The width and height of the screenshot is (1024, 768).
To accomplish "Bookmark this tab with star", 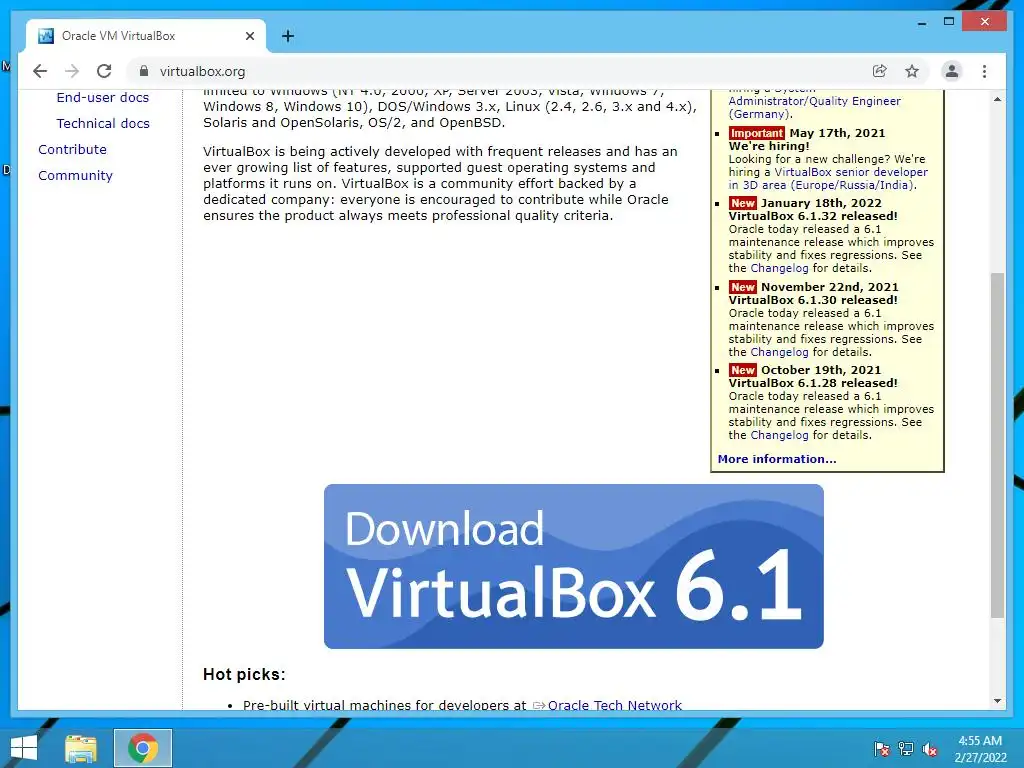I will [x=912, y=71].
